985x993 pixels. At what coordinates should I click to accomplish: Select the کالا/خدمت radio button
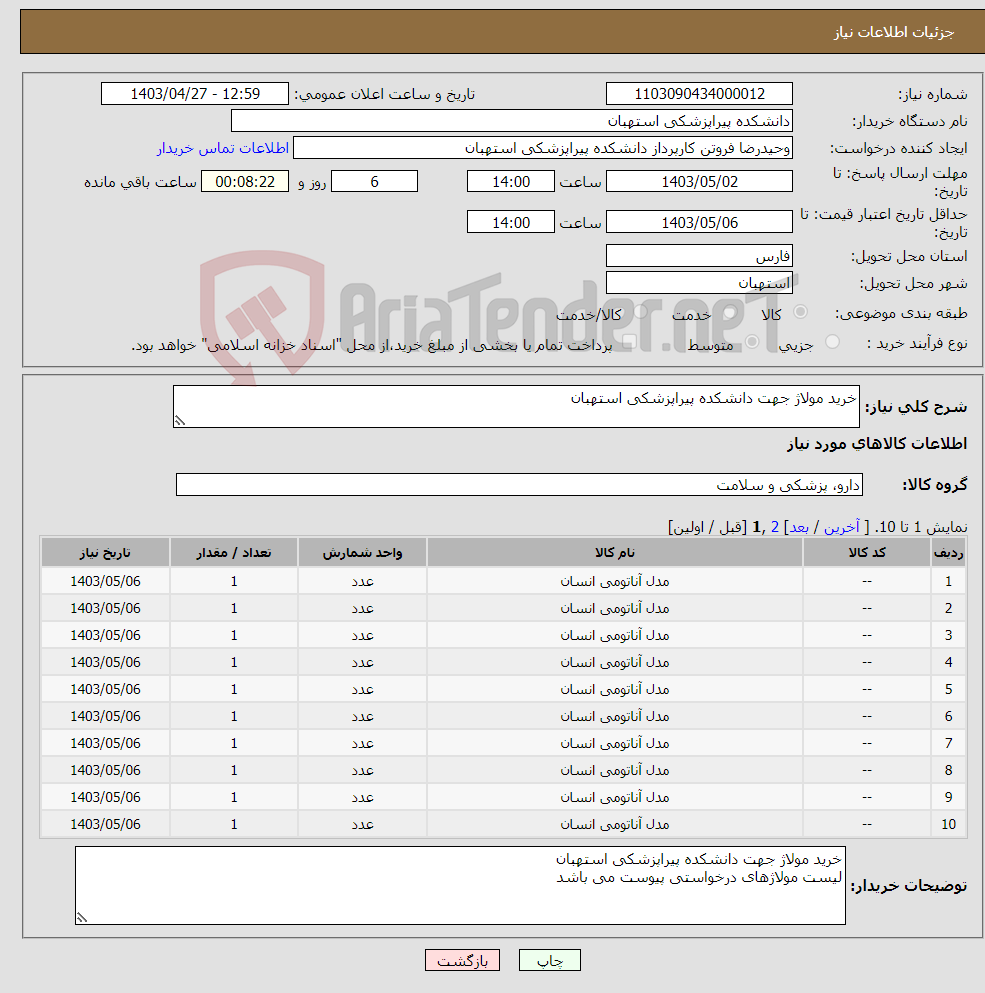640,312
